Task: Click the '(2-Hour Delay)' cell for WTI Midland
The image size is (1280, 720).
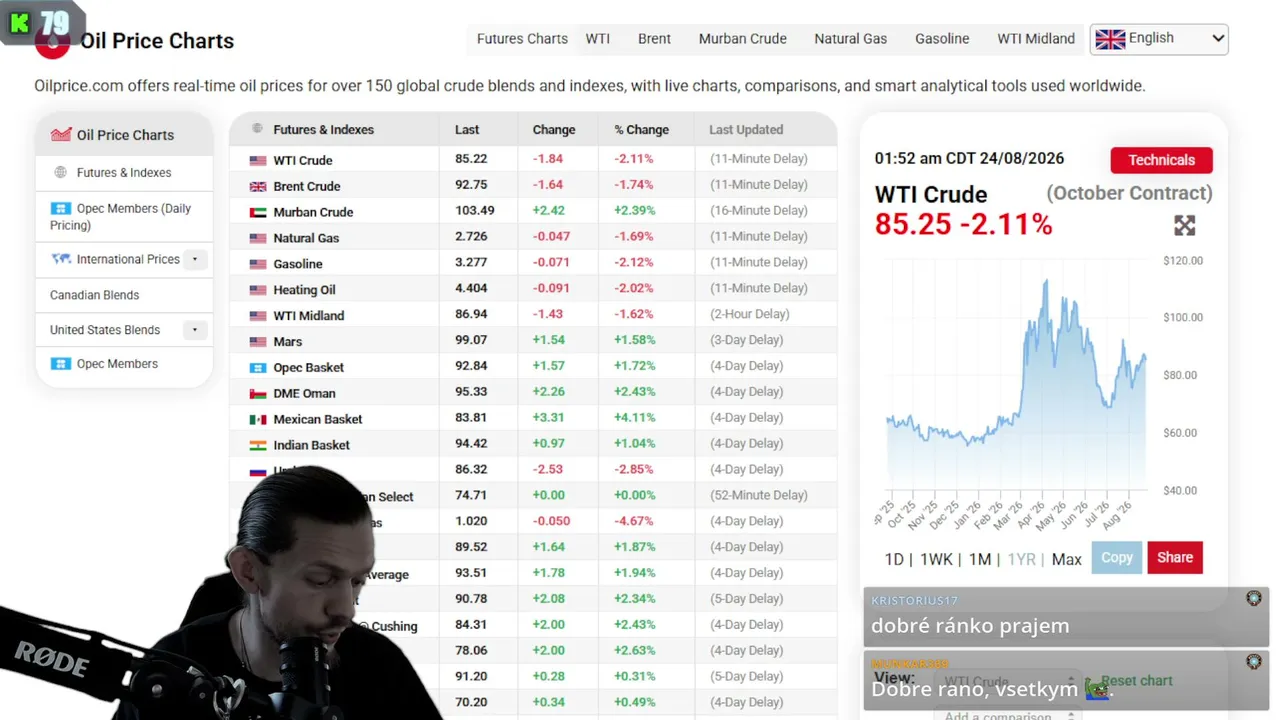Action: (x=750, y=314)
